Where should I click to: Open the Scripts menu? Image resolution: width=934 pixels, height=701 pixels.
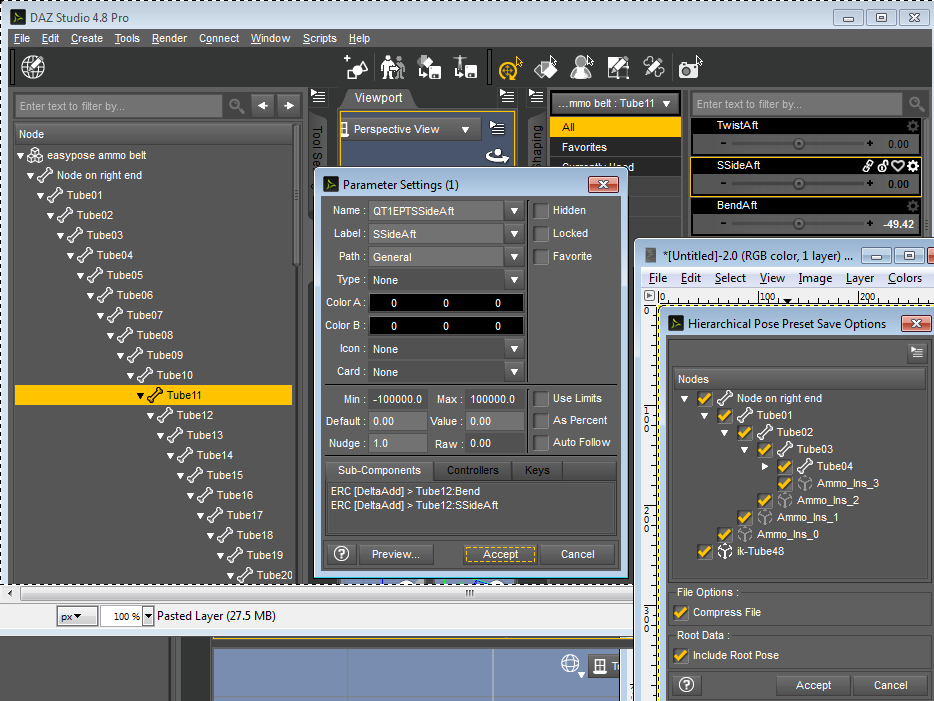click(319, 38)
